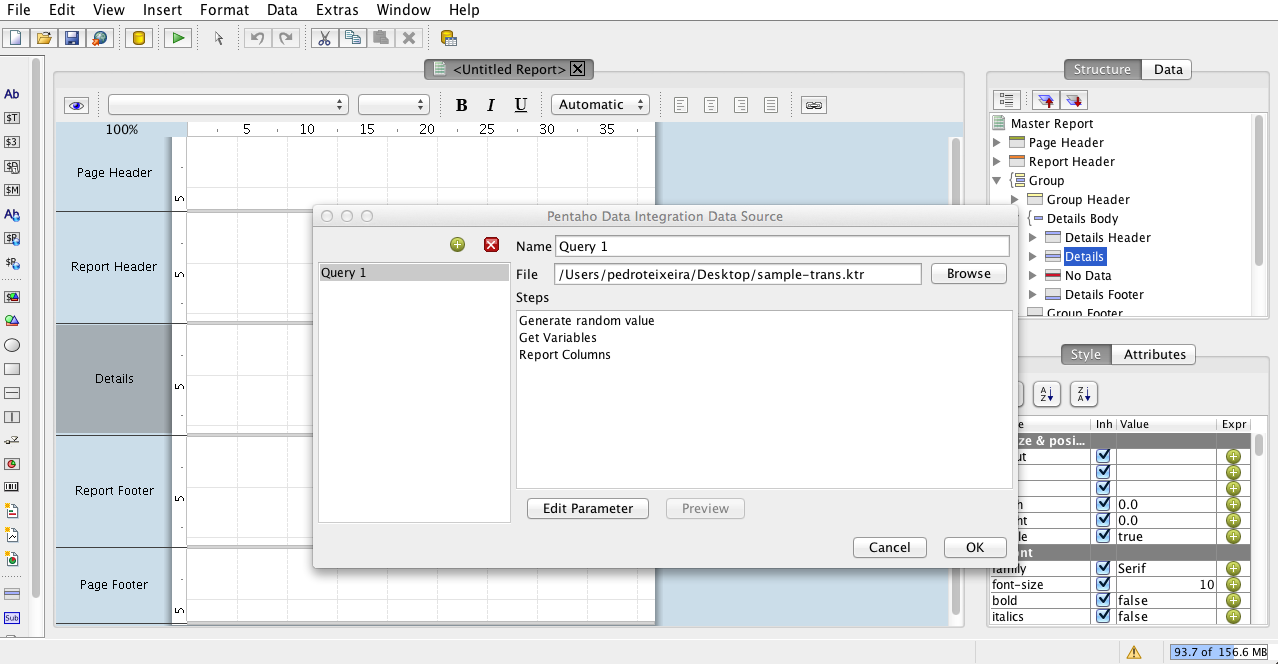
Task: Uncheck inherit checkbox for the true value row
Action: coord(1103,536)
